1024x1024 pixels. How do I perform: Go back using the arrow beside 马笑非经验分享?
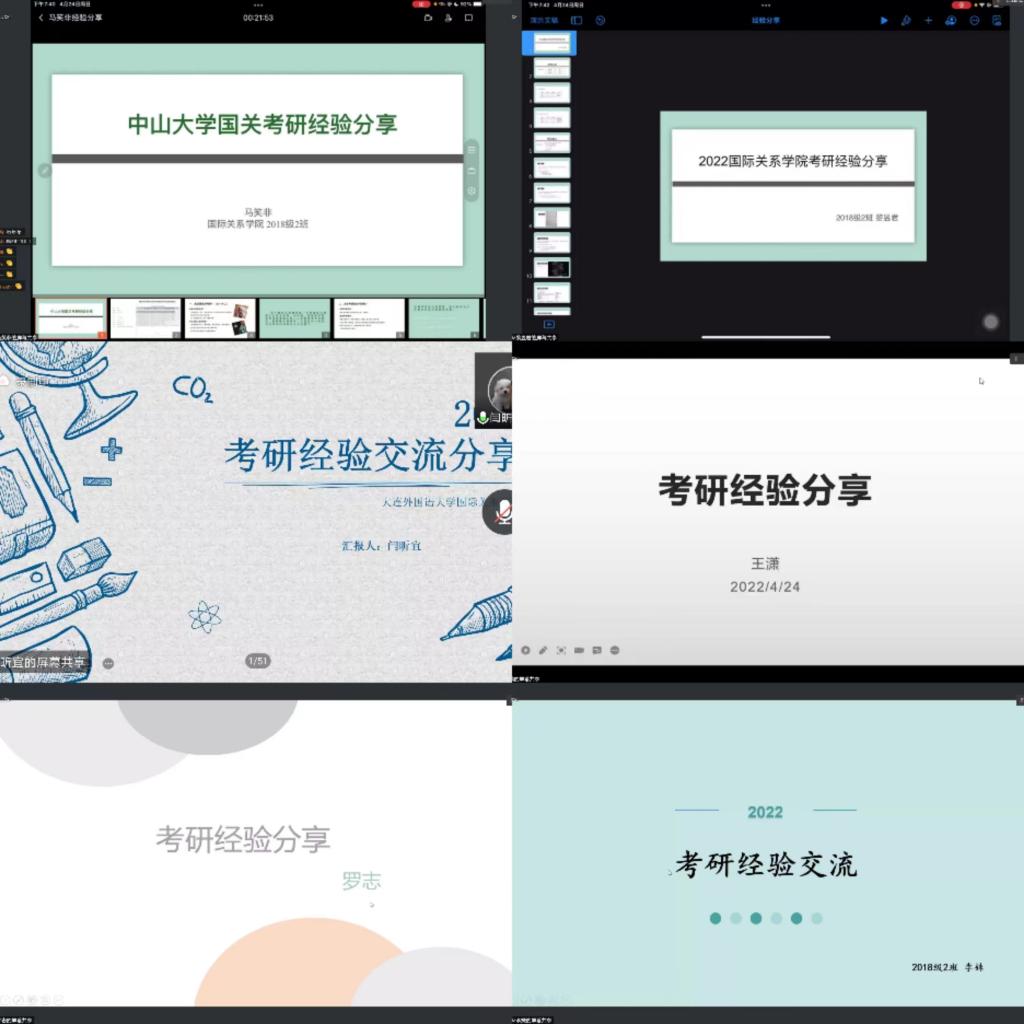(41, 18)
